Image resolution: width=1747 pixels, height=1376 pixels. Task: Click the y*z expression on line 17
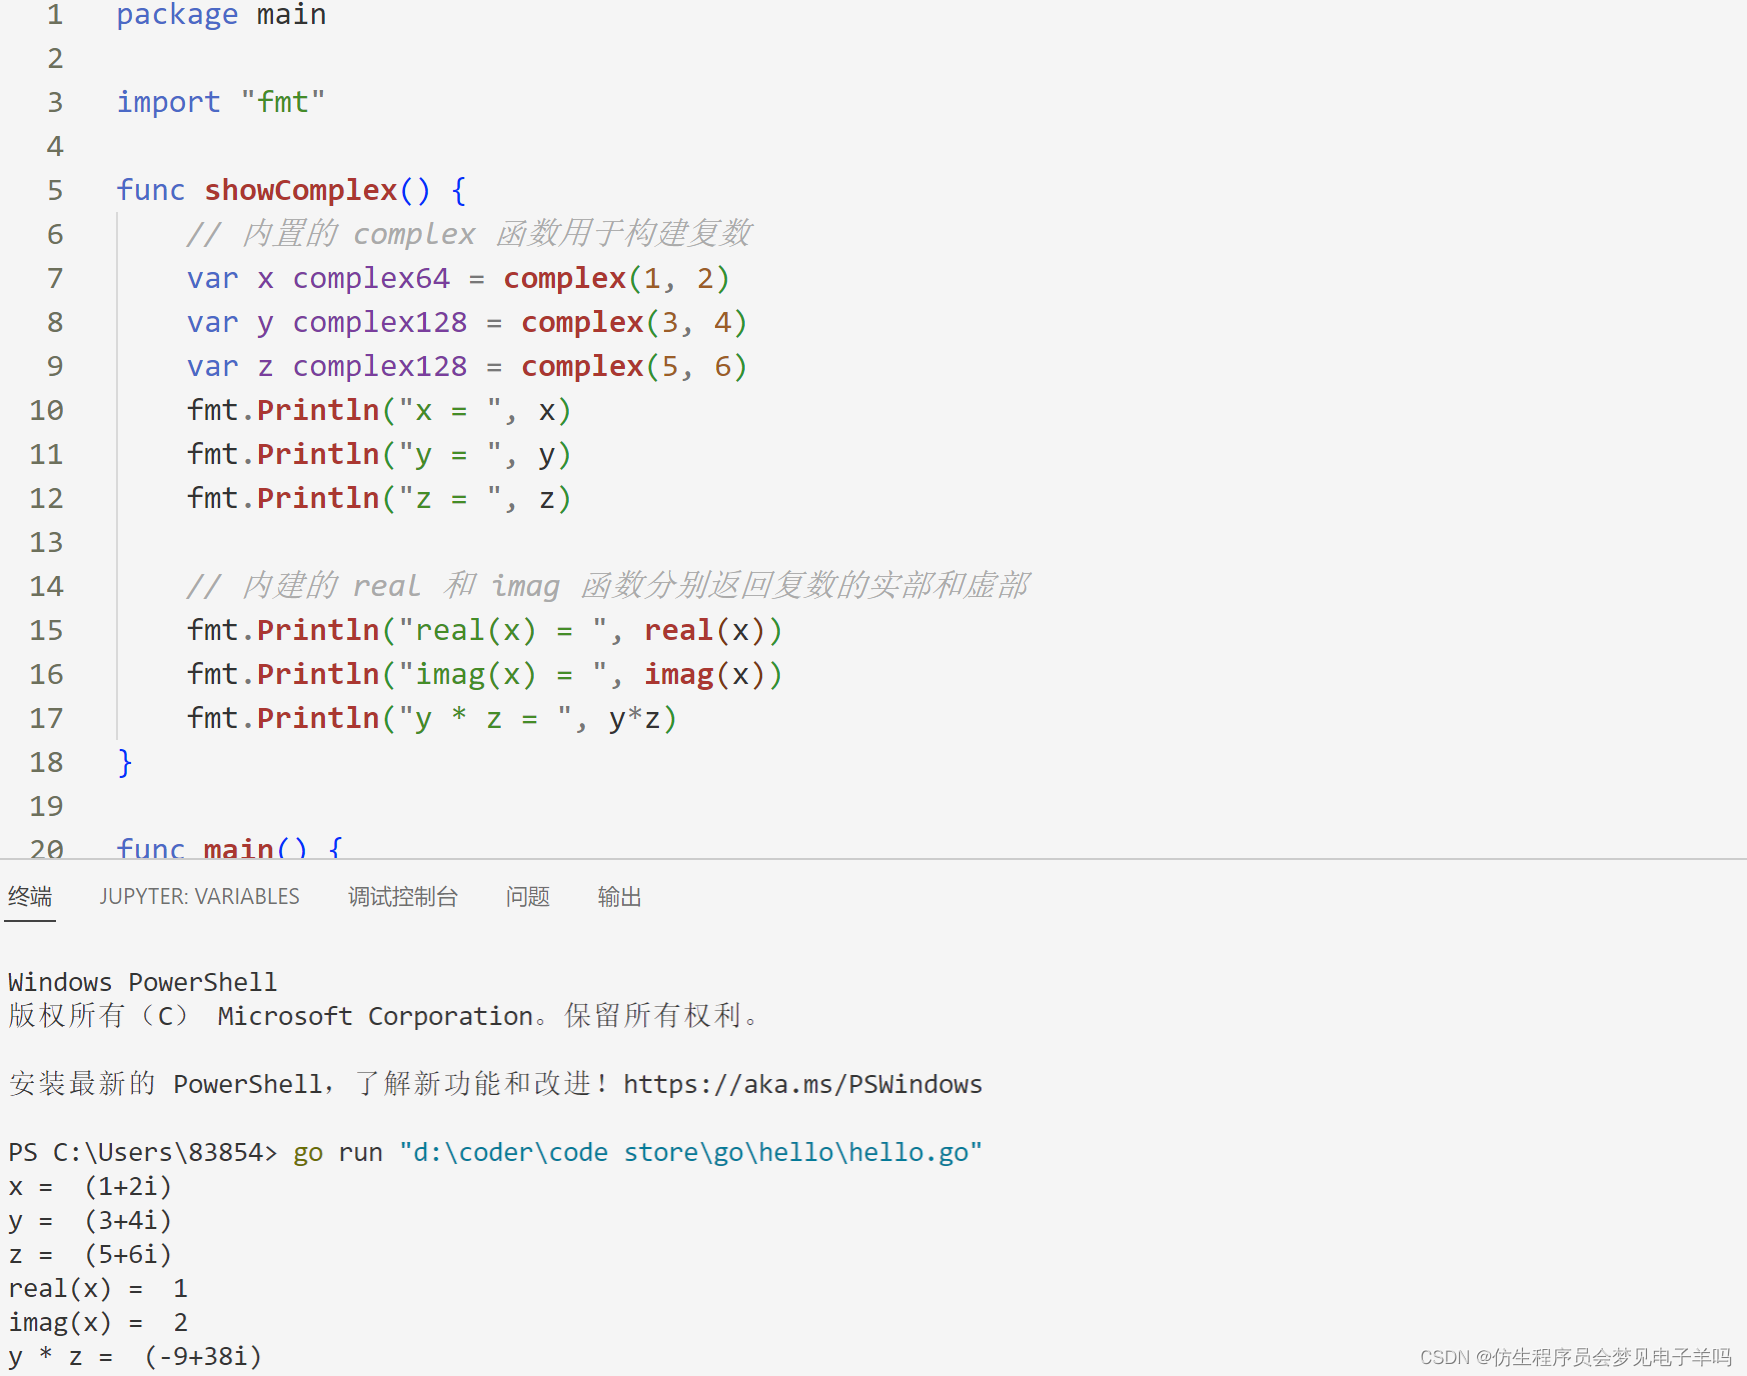[635, 718]
